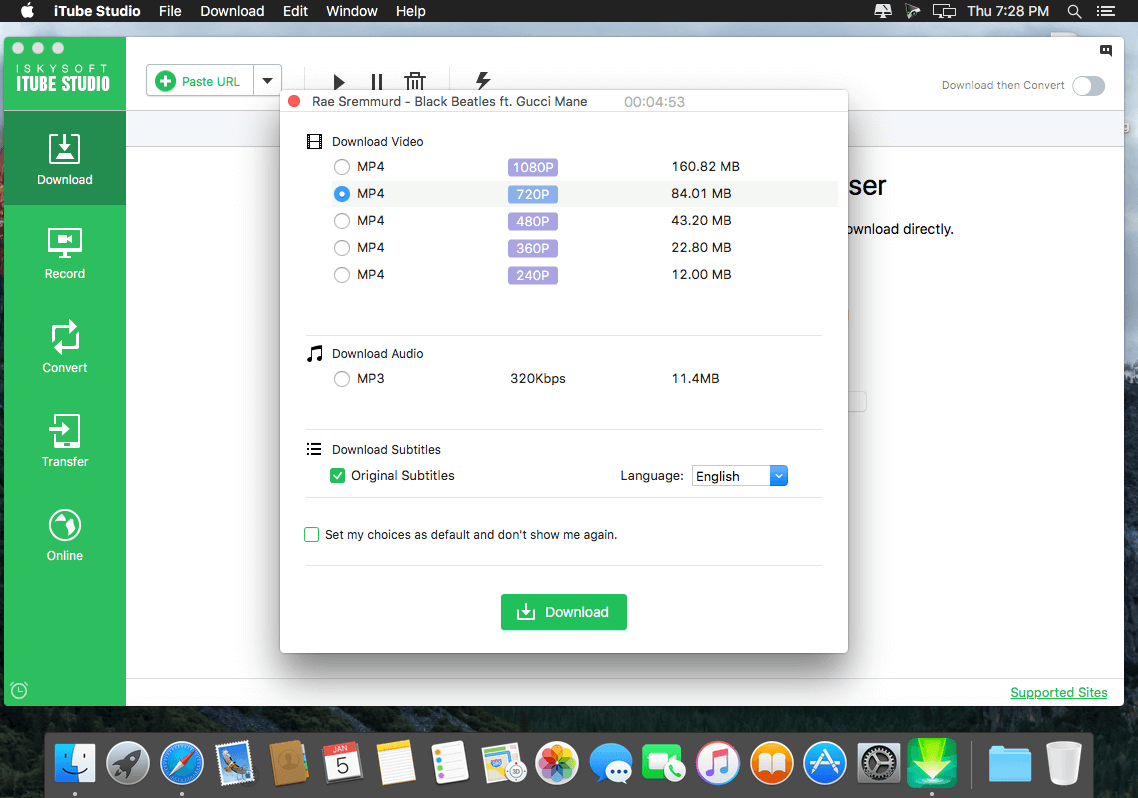The width and height of the screenshot is (1138, 798).
Task: Close the download options dialog red dot
Action: coord(294,102)
